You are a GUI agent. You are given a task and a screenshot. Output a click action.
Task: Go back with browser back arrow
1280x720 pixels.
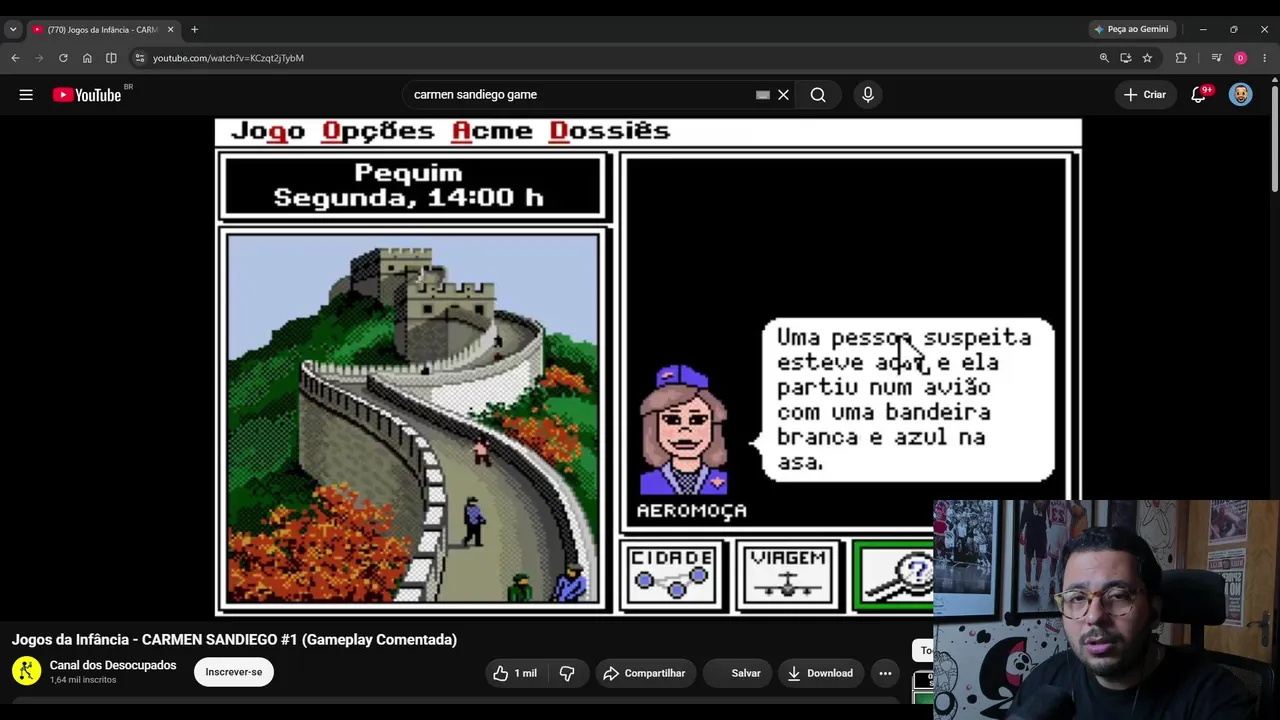point(15,58)
